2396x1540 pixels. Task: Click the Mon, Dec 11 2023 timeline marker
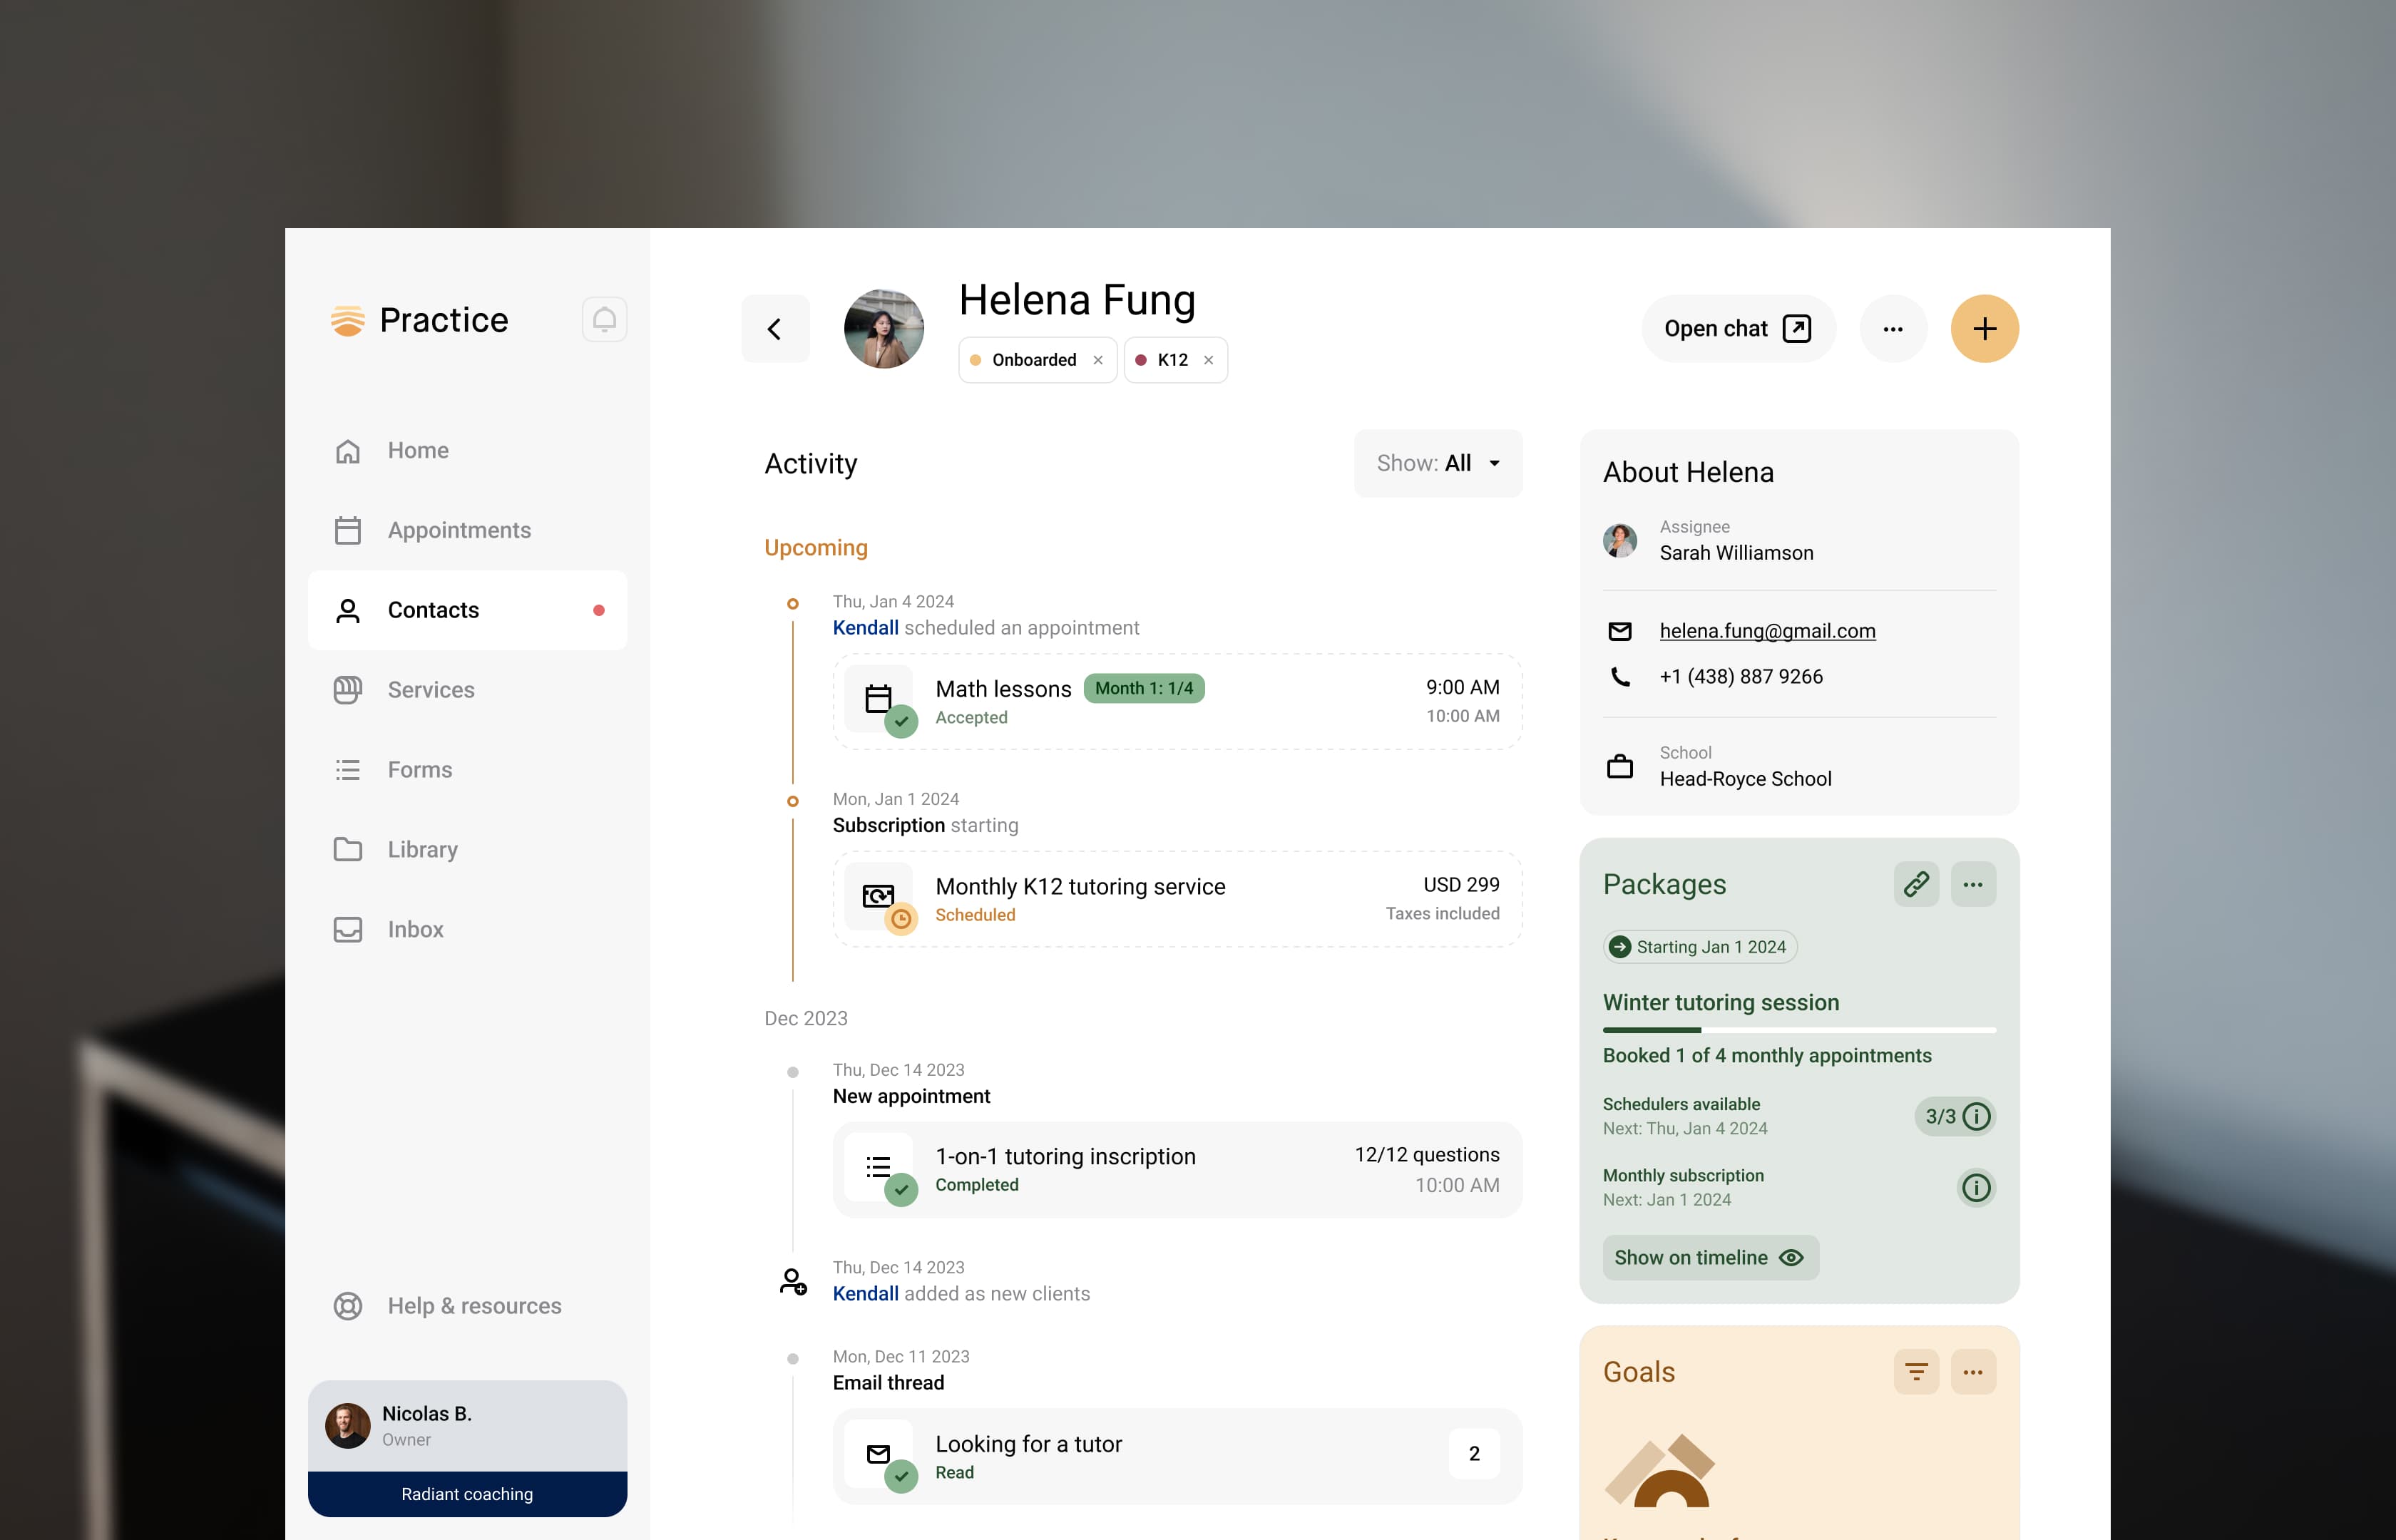click(x=793, y=1359)
